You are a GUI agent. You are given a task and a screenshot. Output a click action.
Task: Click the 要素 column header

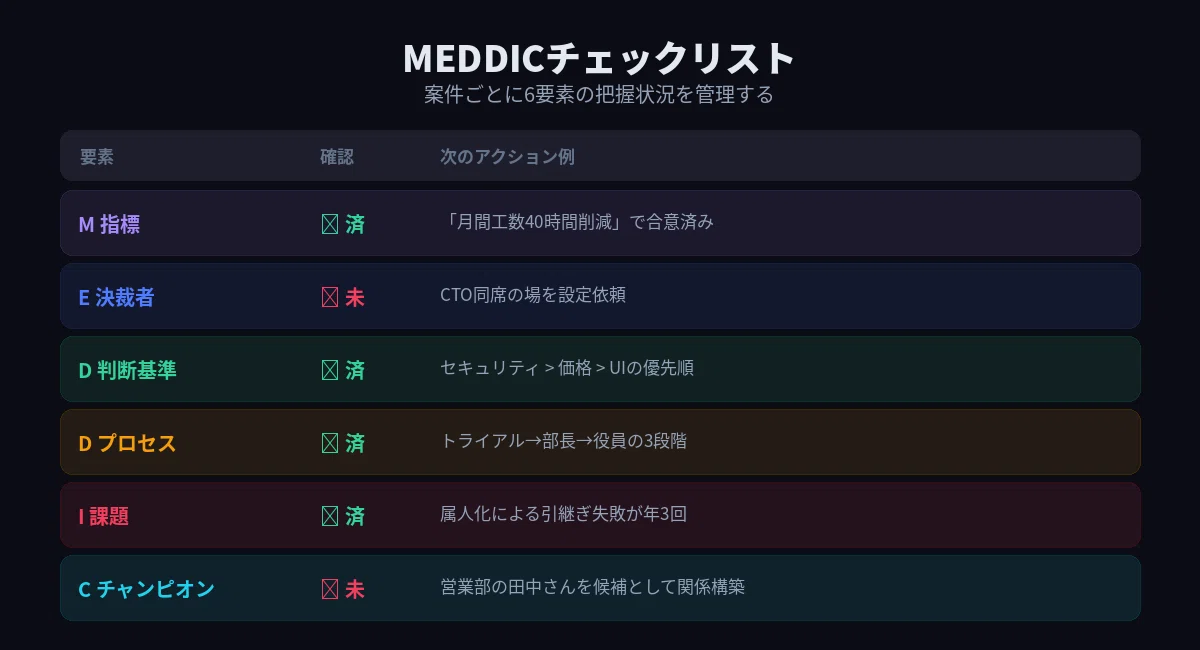coord(97,157)
